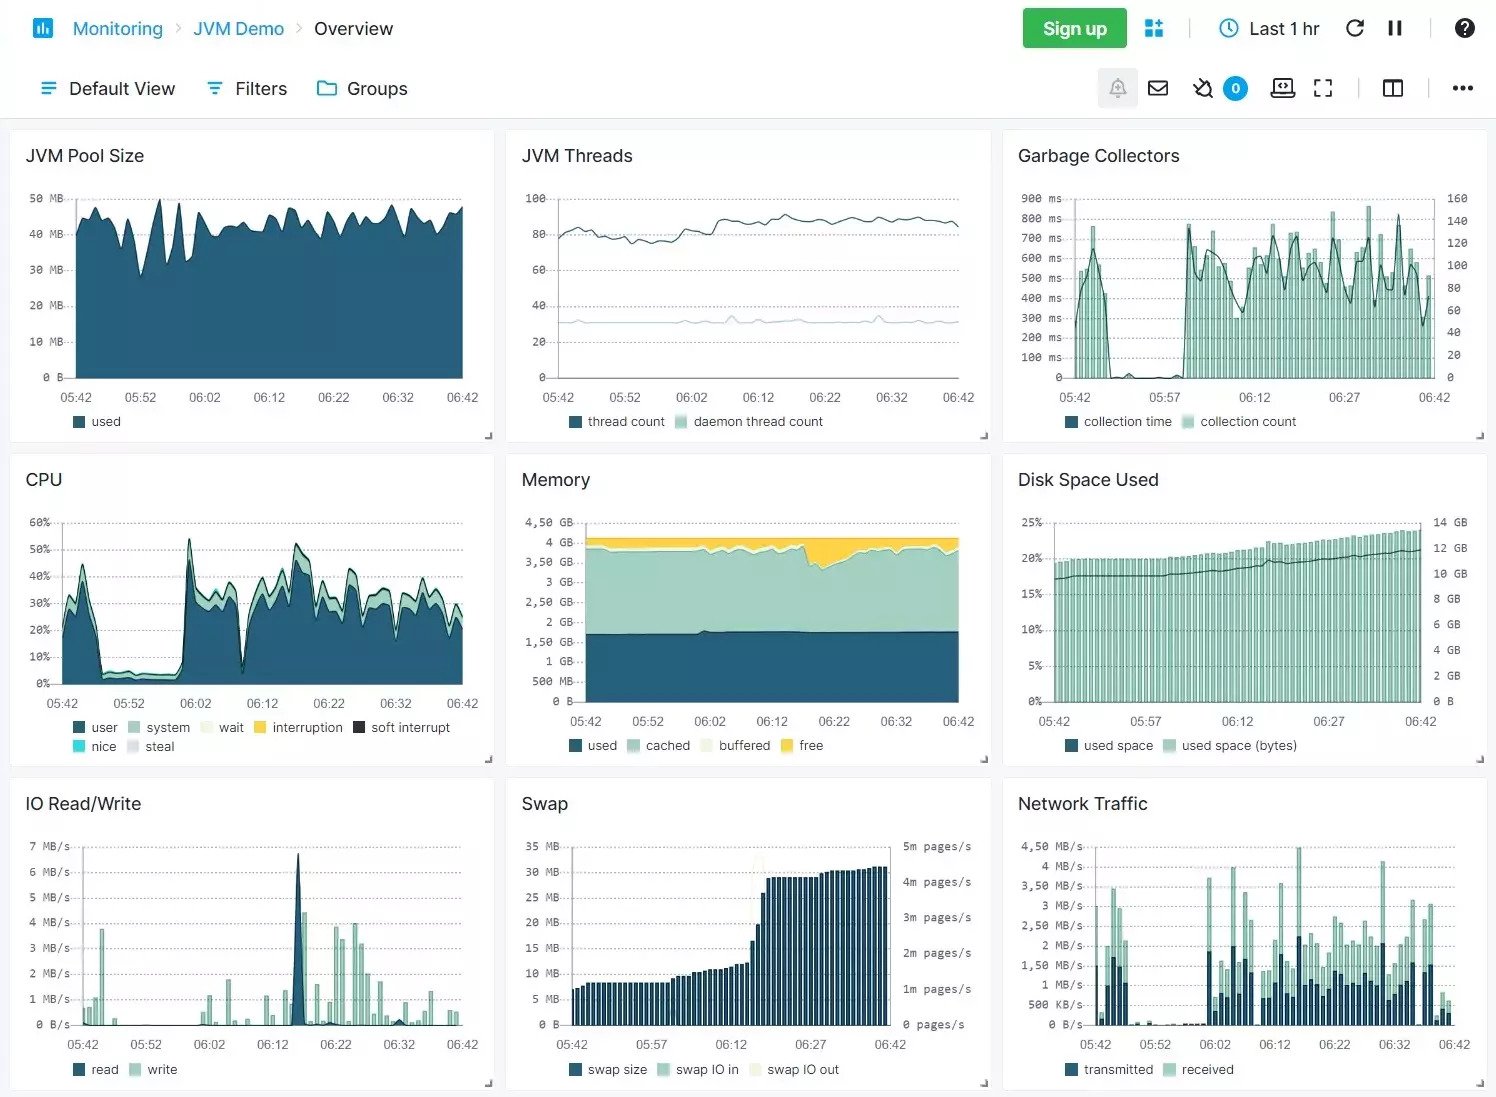1496x1097 pixels.
Task: Click the blue 0 notifications badge
Action: point(1235,88)
